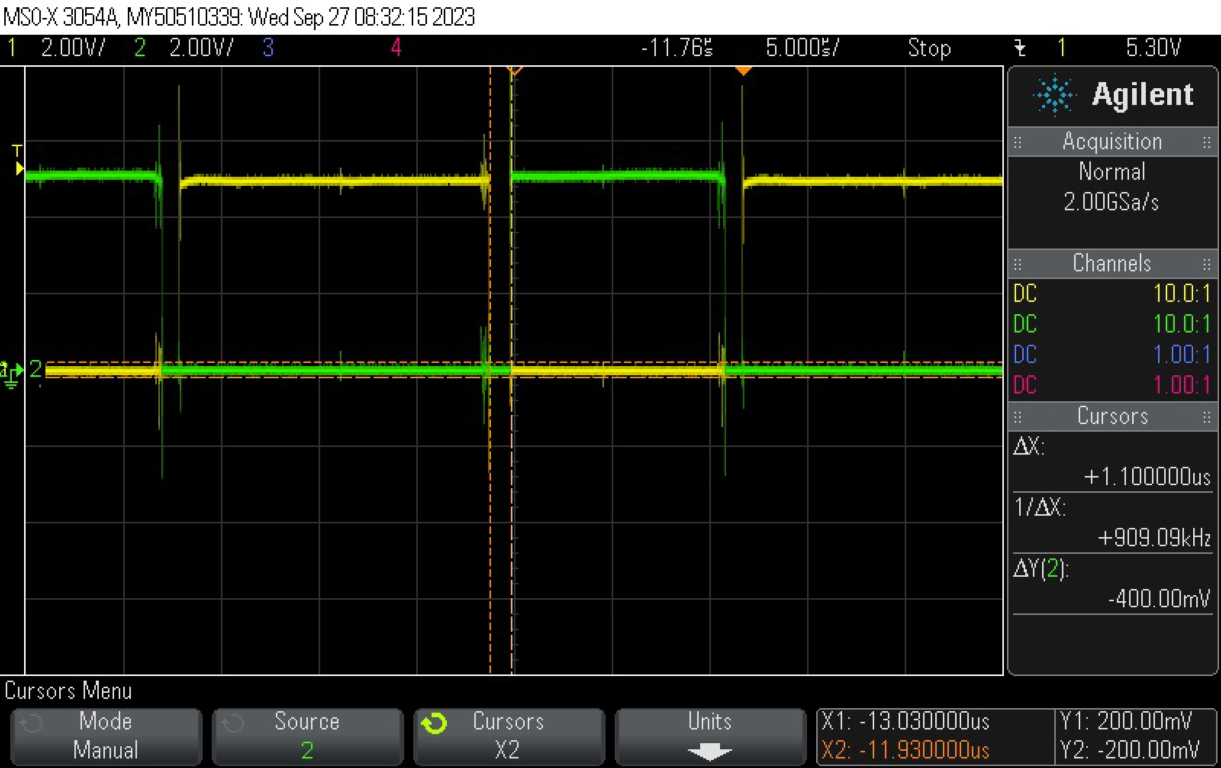Click the 5.30V trigger level value
The image size is (1221, 768).
[1153, 47]
